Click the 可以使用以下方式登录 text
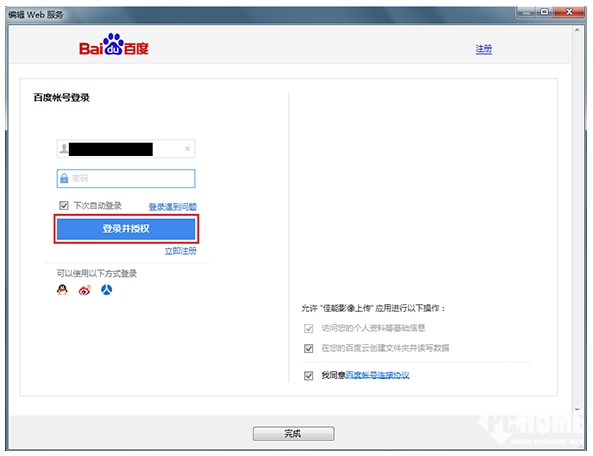This screenshot has width=593, height=456. click(97, 273)
